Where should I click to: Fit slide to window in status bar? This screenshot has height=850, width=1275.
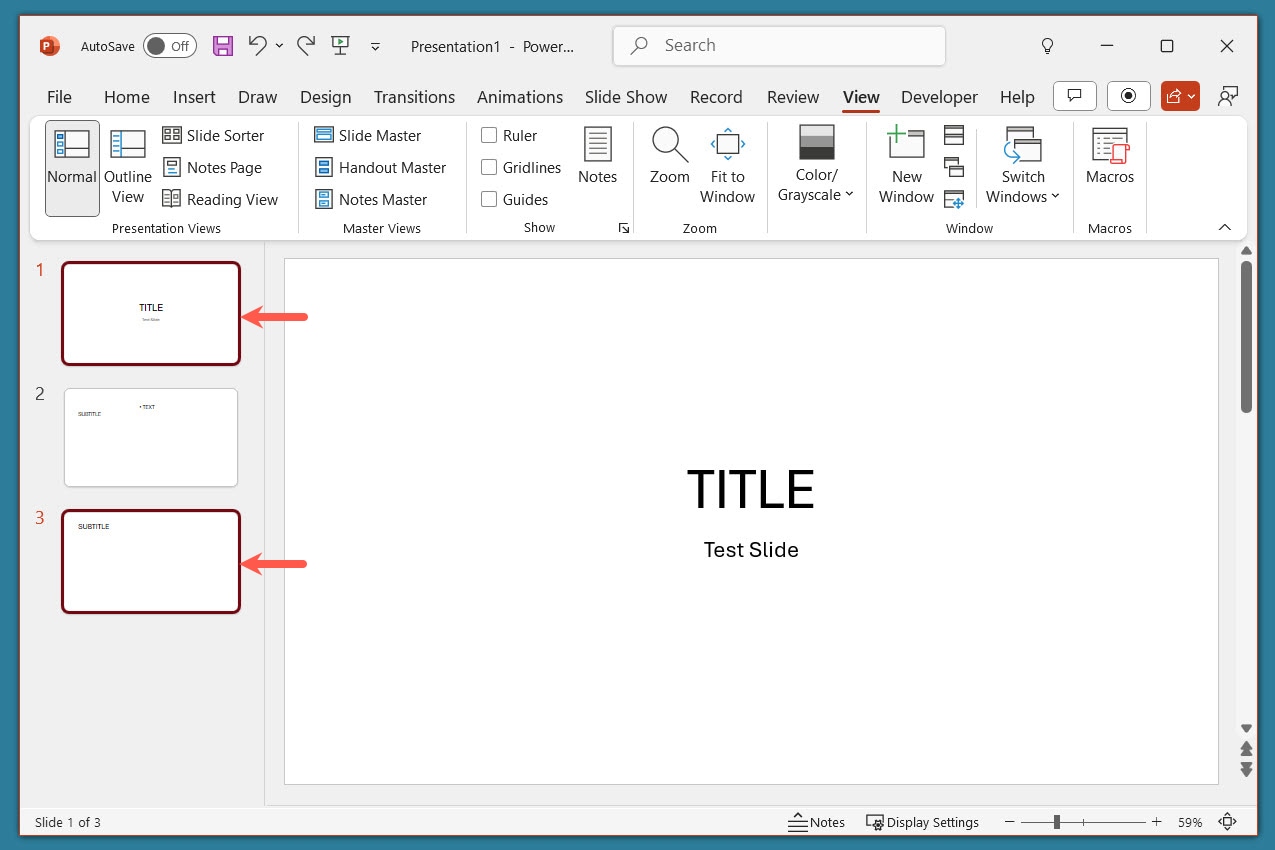1227,822
